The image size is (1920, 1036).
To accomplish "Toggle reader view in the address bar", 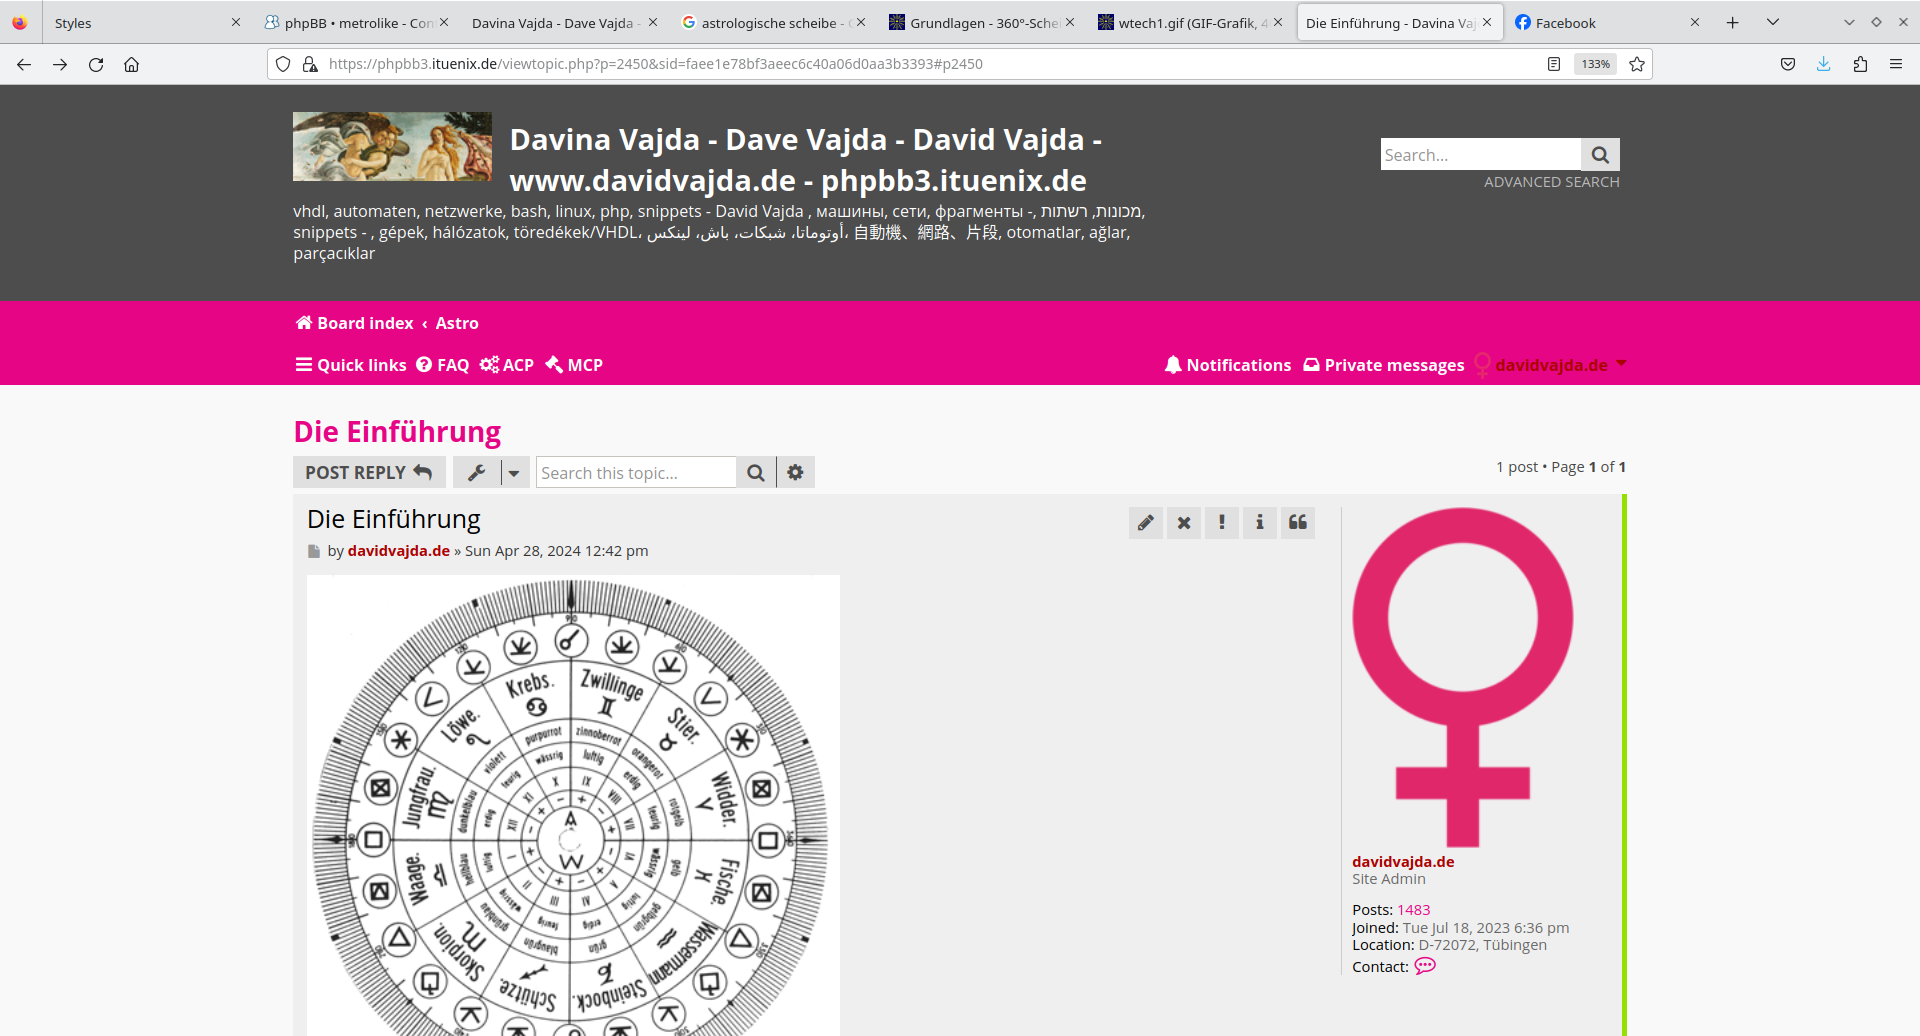I will pos(1554,64).
